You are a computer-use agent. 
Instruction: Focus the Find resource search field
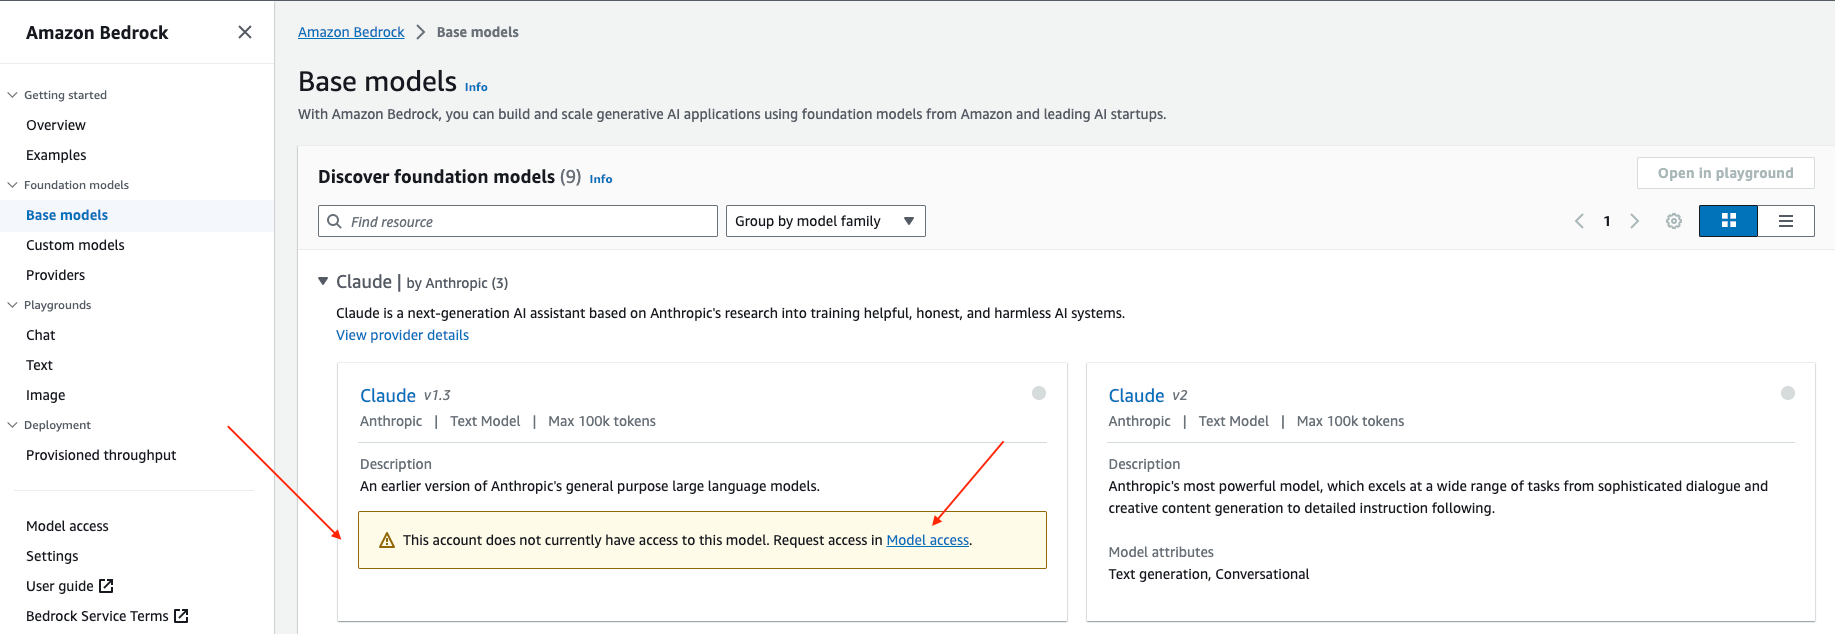click(x=518, y=221)
